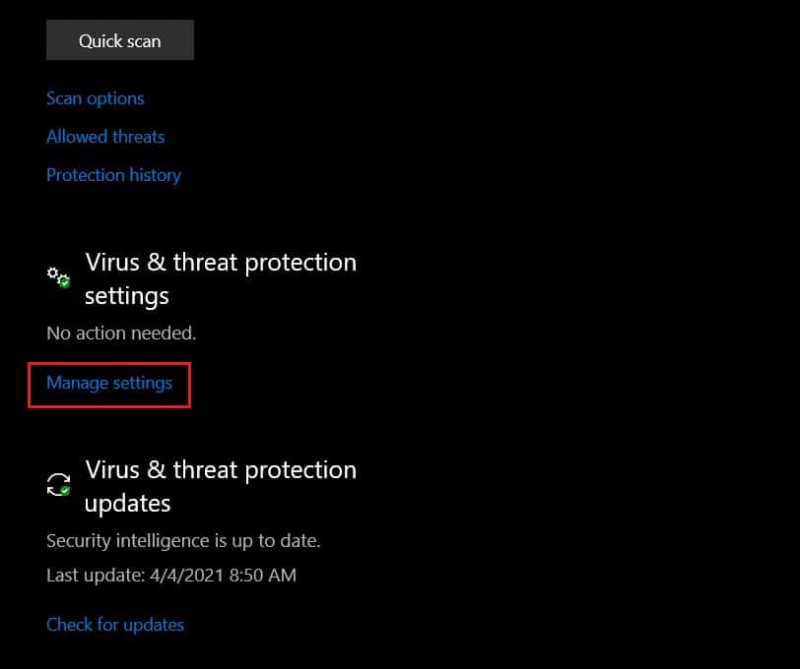Open the Allowed threats link
800x669 pixels.
[105, 136]
